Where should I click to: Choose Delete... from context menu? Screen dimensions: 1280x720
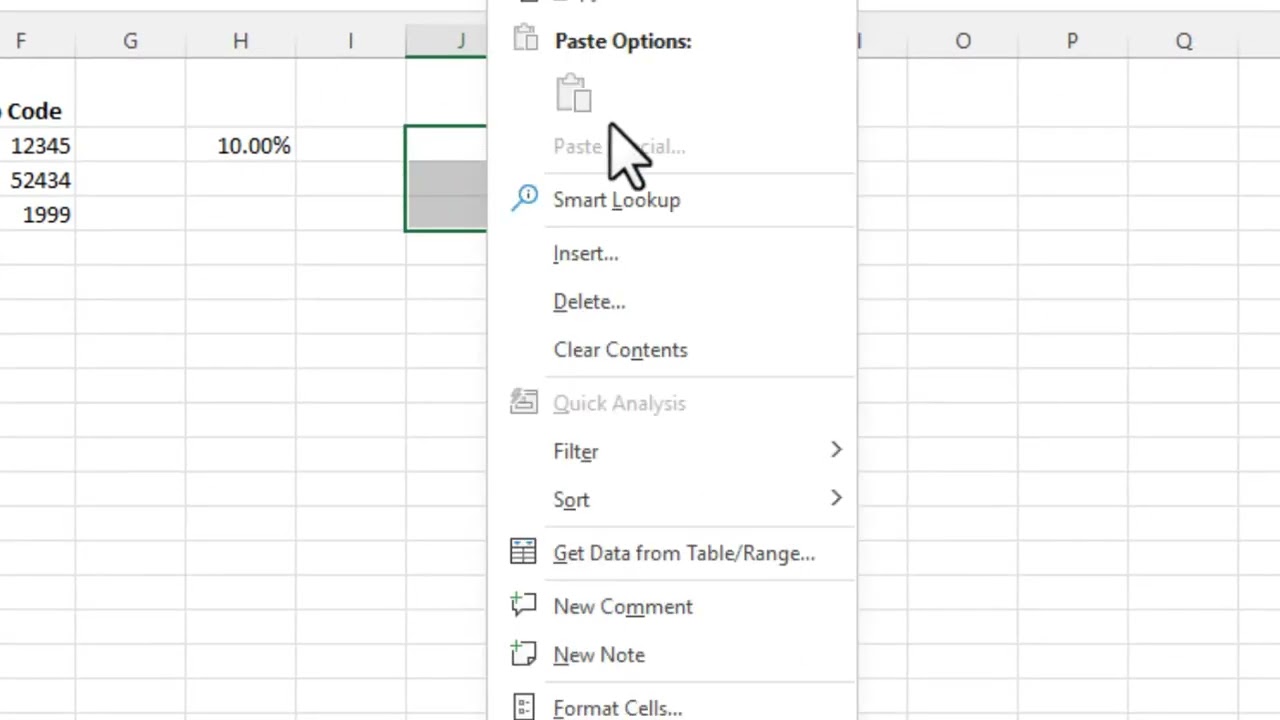(588, 302)
